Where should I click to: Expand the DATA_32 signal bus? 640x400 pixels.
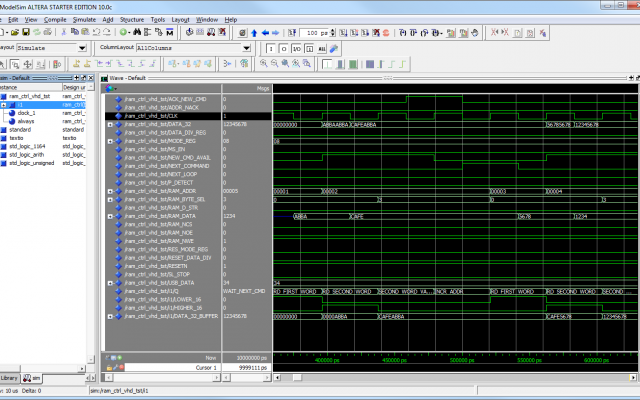[x=110, y=124]
